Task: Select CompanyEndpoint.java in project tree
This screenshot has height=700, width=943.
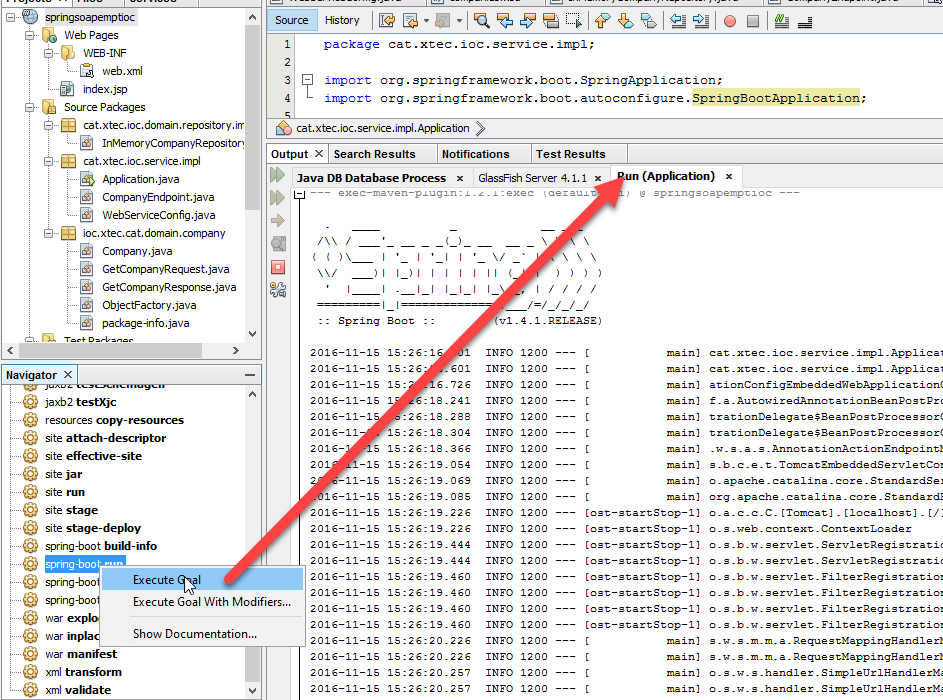Action: 158,197
